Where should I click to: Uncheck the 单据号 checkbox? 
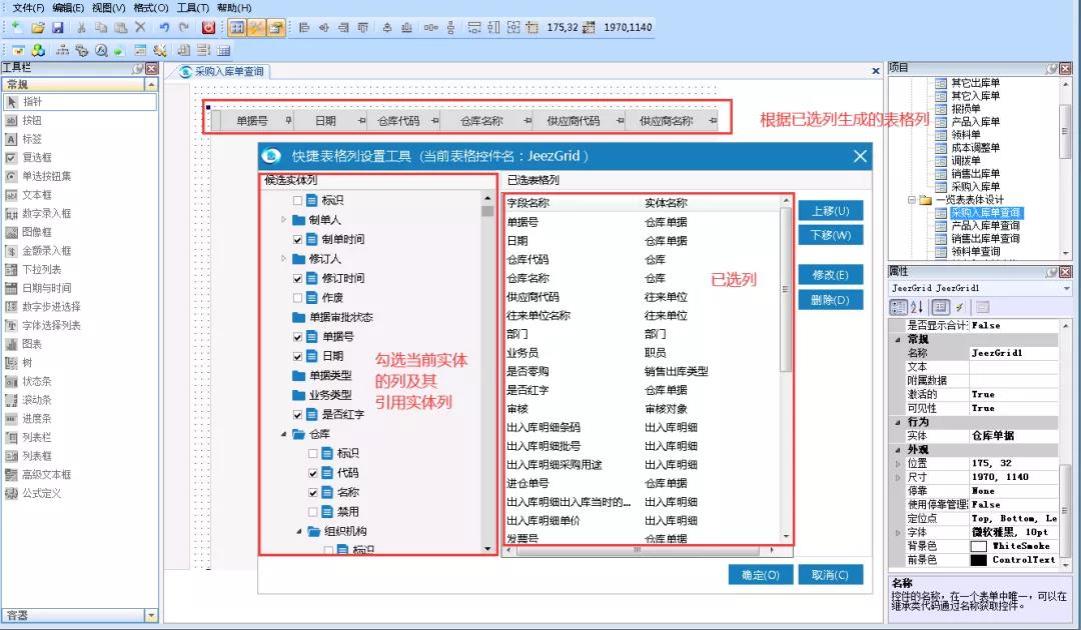click(298, 337)
